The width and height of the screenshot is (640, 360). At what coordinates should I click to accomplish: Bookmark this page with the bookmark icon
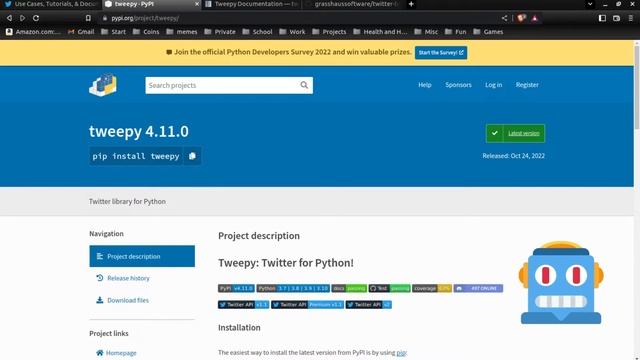click(88, 18)
